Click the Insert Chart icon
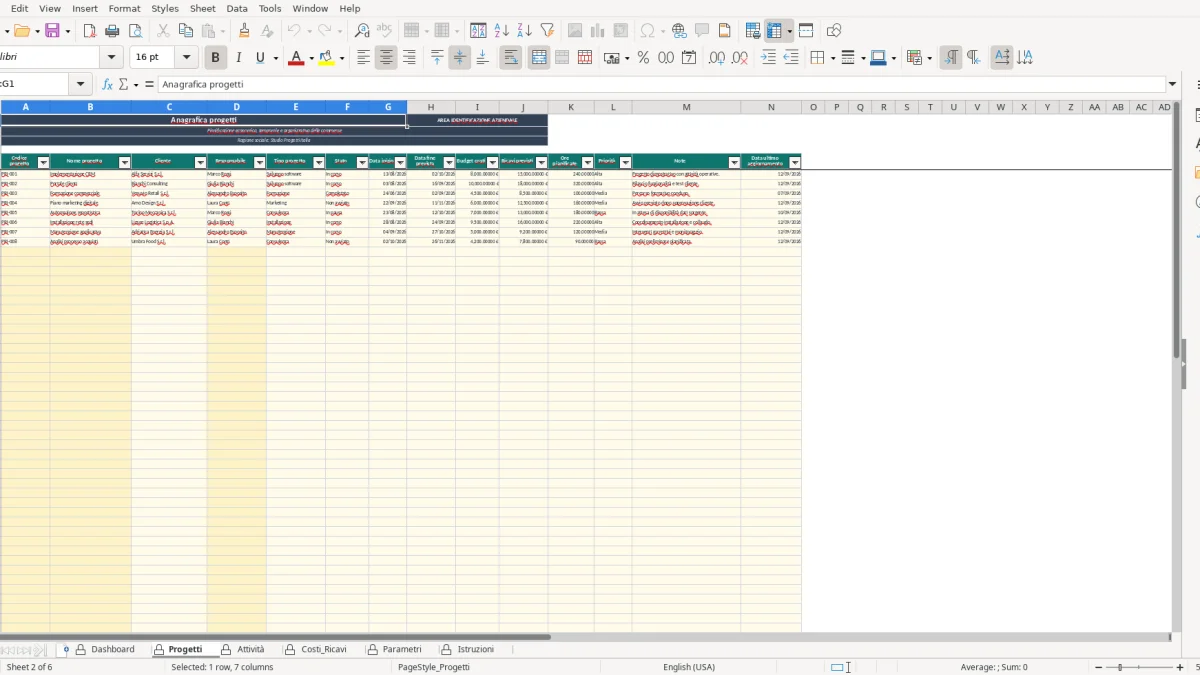This screenshot has height=675, width=1200. [x=598, y=31]
